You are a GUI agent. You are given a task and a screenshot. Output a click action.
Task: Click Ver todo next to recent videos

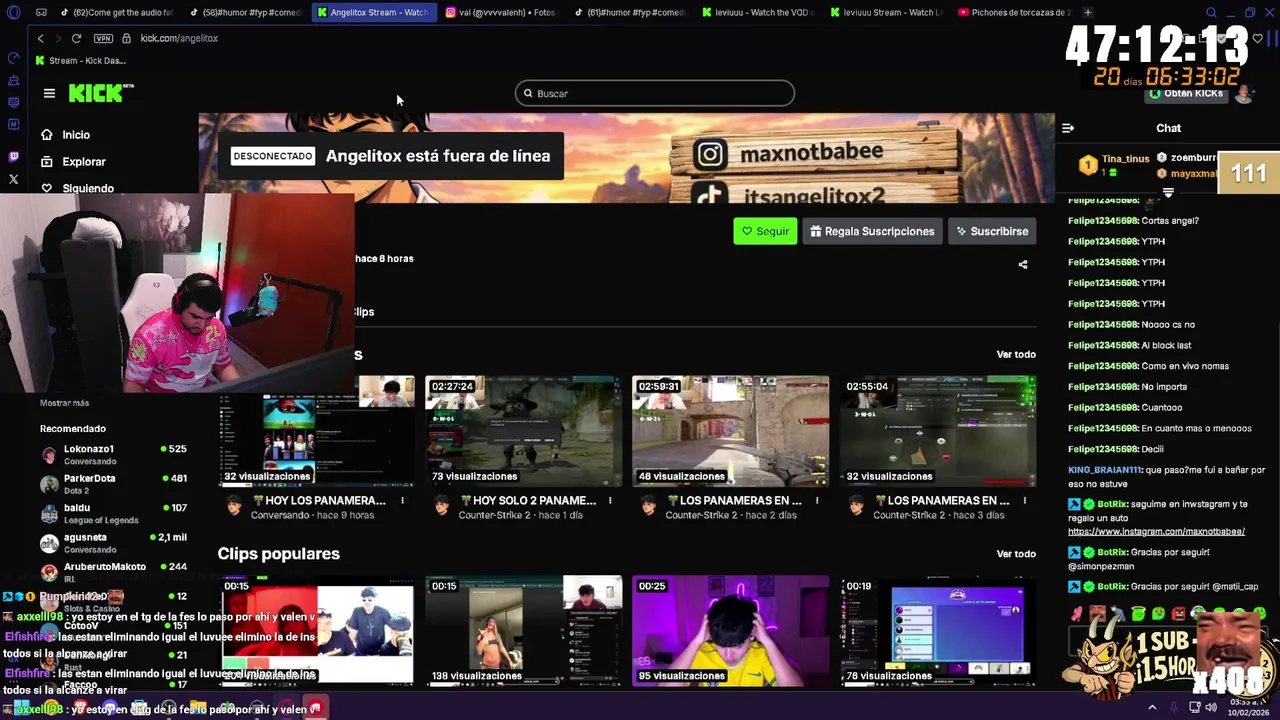click(x=1016, y=354)
